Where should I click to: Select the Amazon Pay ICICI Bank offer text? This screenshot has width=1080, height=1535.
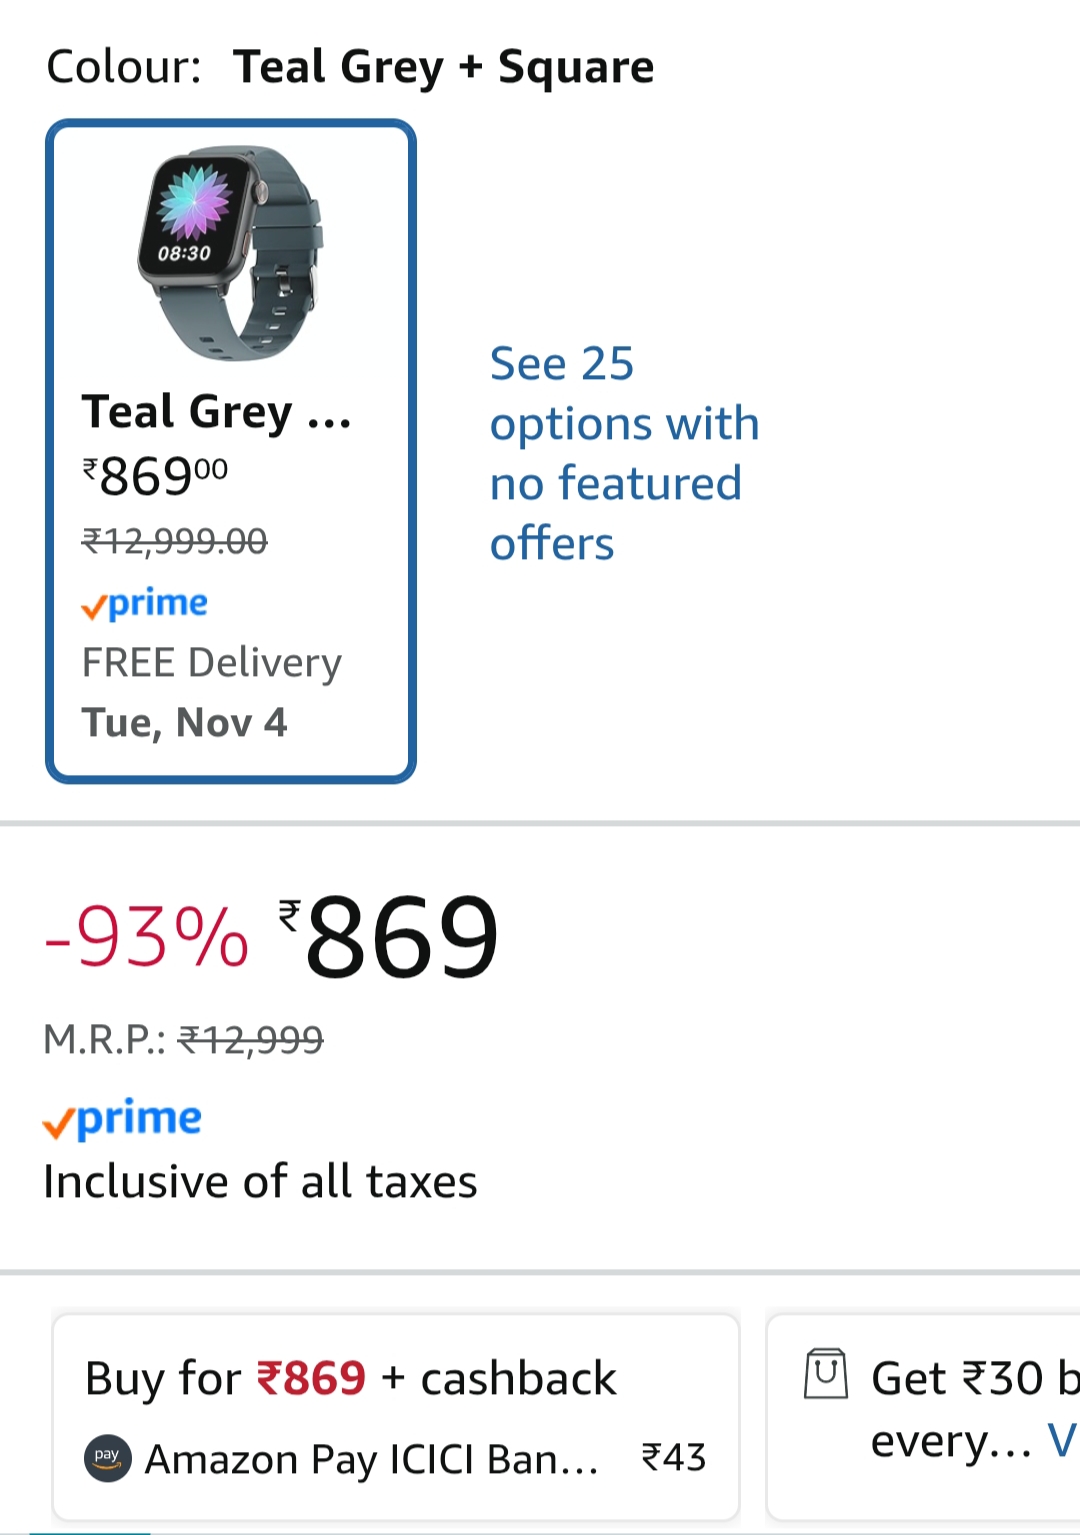[372, 1459]
